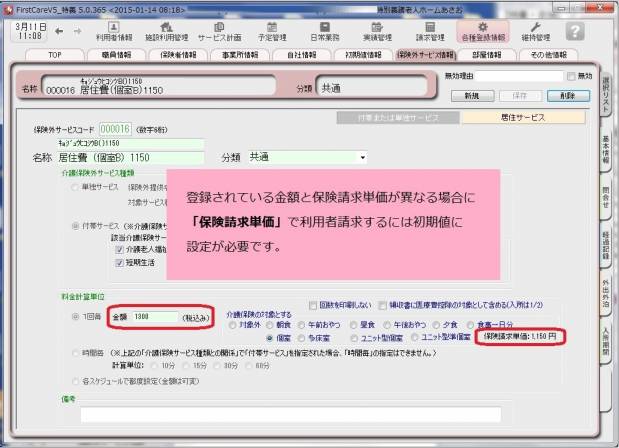Select the 時間毎 radio button
This screenshot has width=619, height=448.
pyautogui.click(x=75, y=352)
